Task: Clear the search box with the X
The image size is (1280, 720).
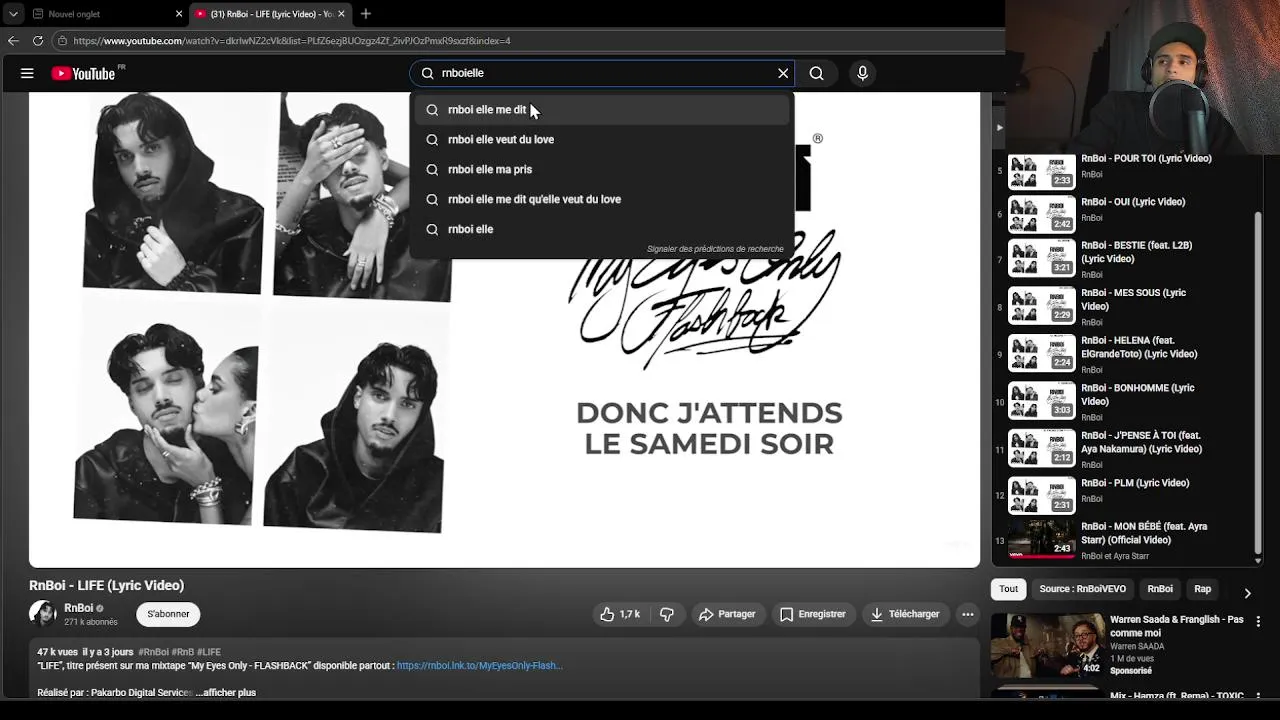Action: 783,73
